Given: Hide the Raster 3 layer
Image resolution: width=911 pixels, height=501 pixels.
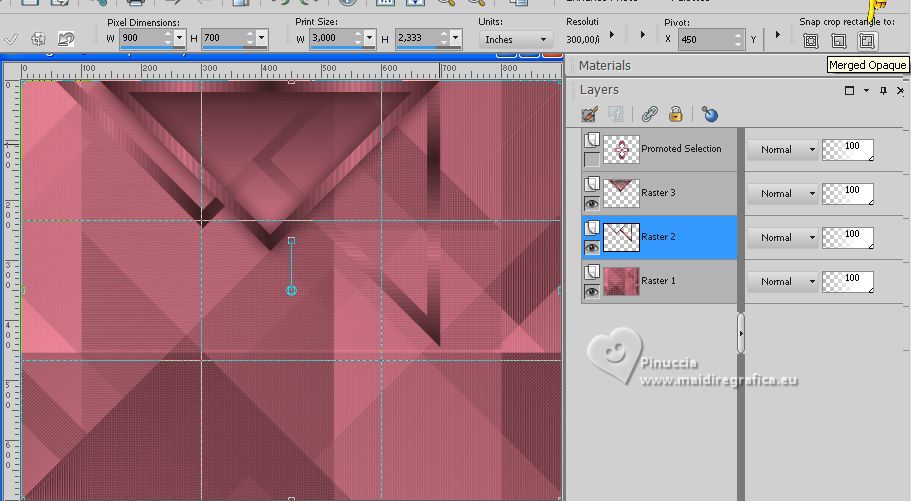Looking at the screenshot, I should (591, 203).
